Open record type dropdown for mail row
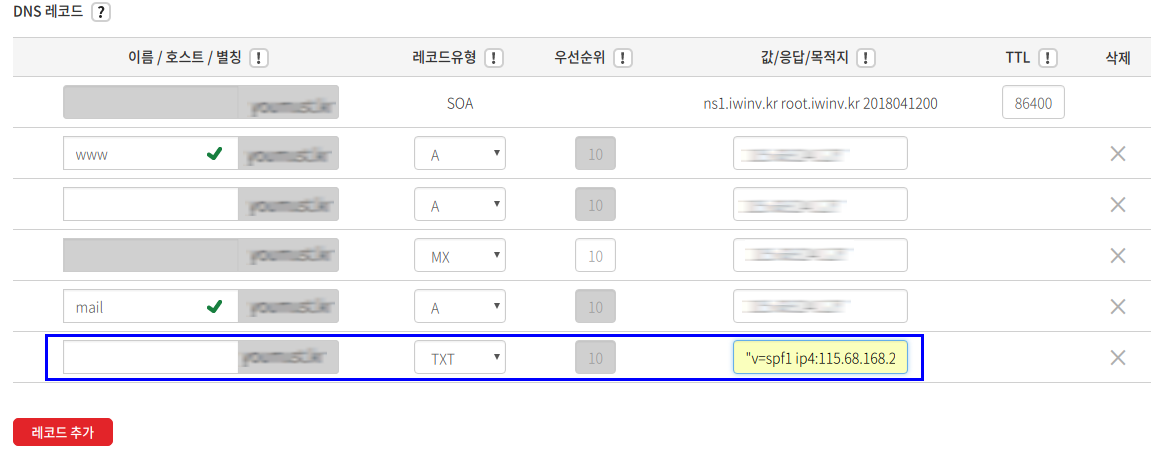The height and width of the screenshot is (465, 1159). 460,307
